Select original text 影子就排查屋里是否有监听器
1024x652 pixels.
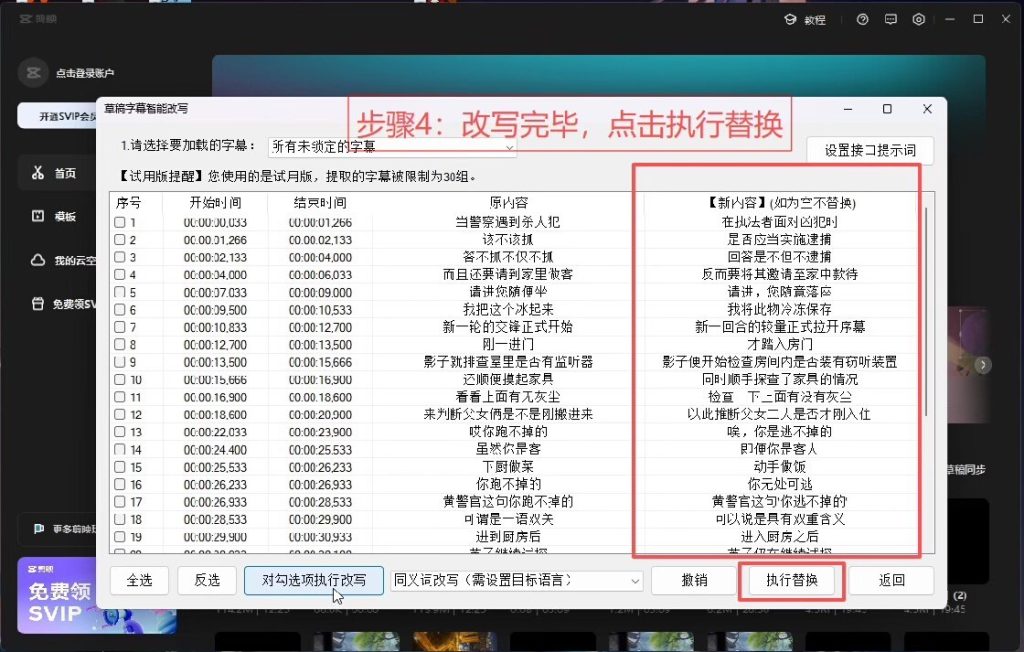[x=507, y=362]
